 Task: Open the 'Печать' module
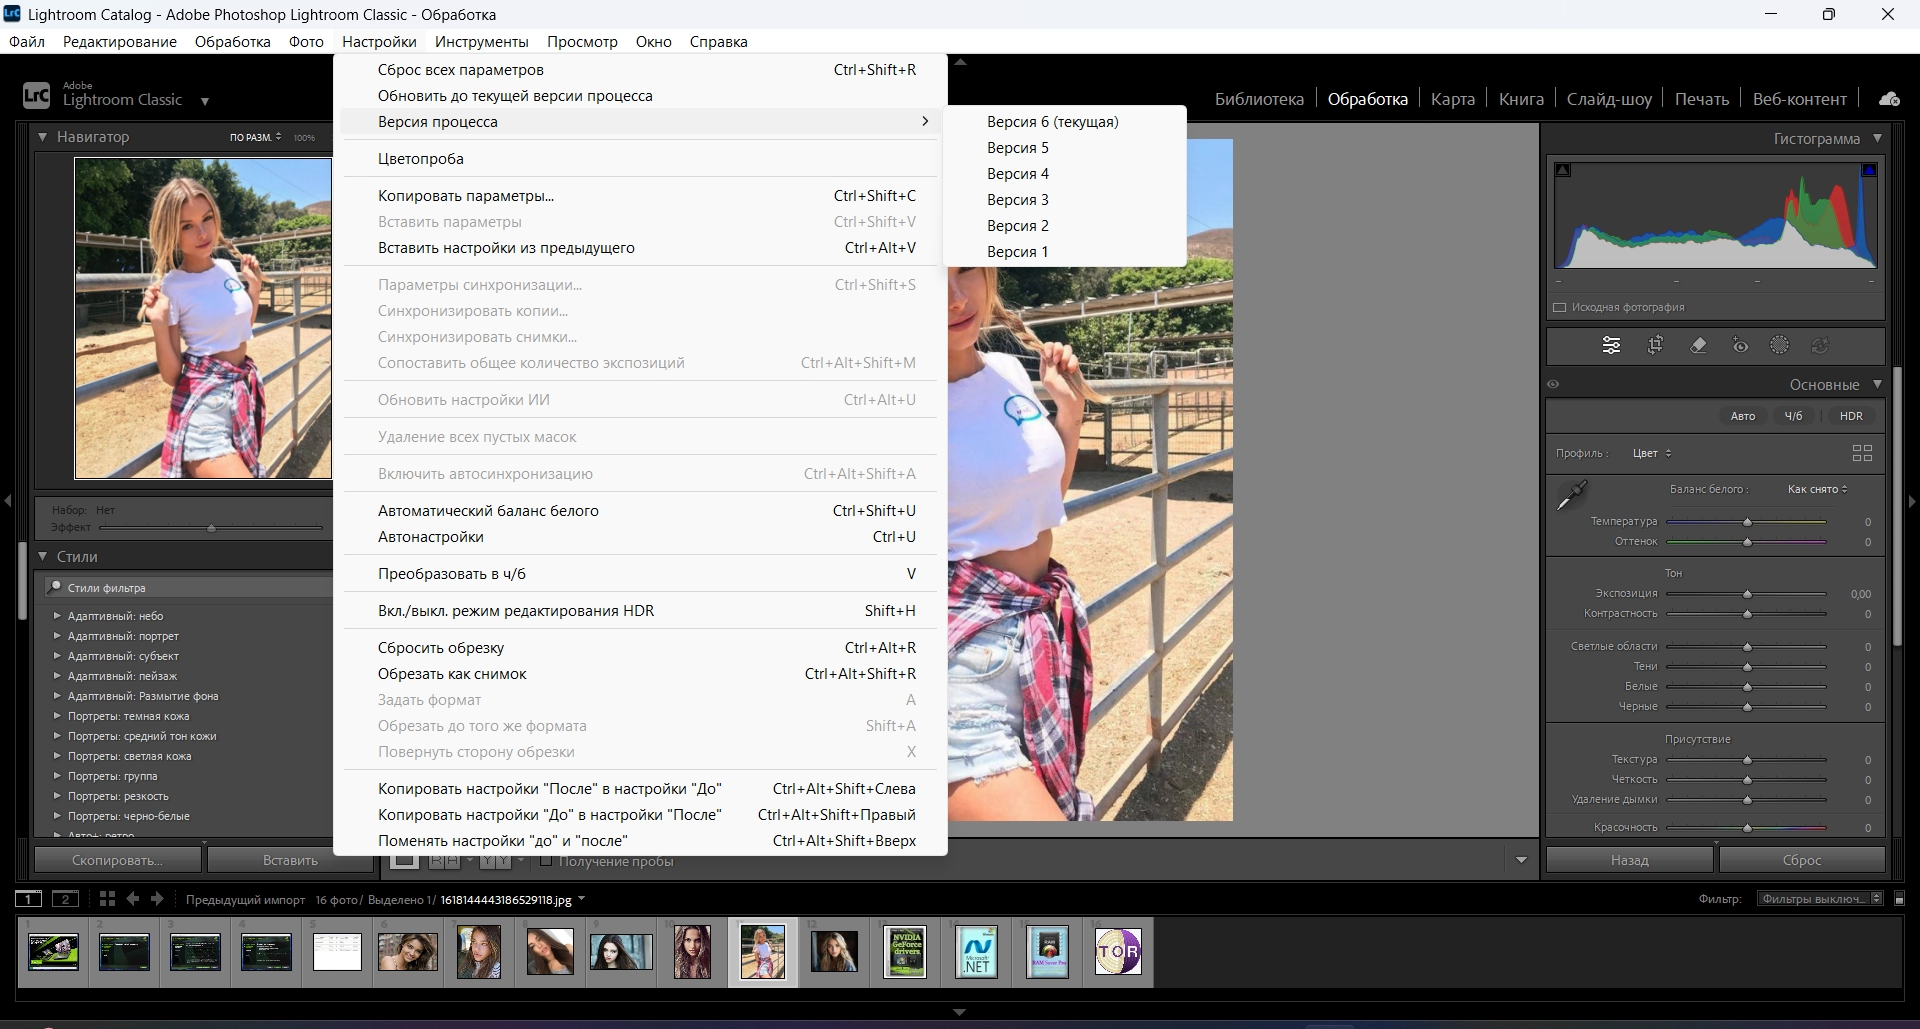point(1702,99)
